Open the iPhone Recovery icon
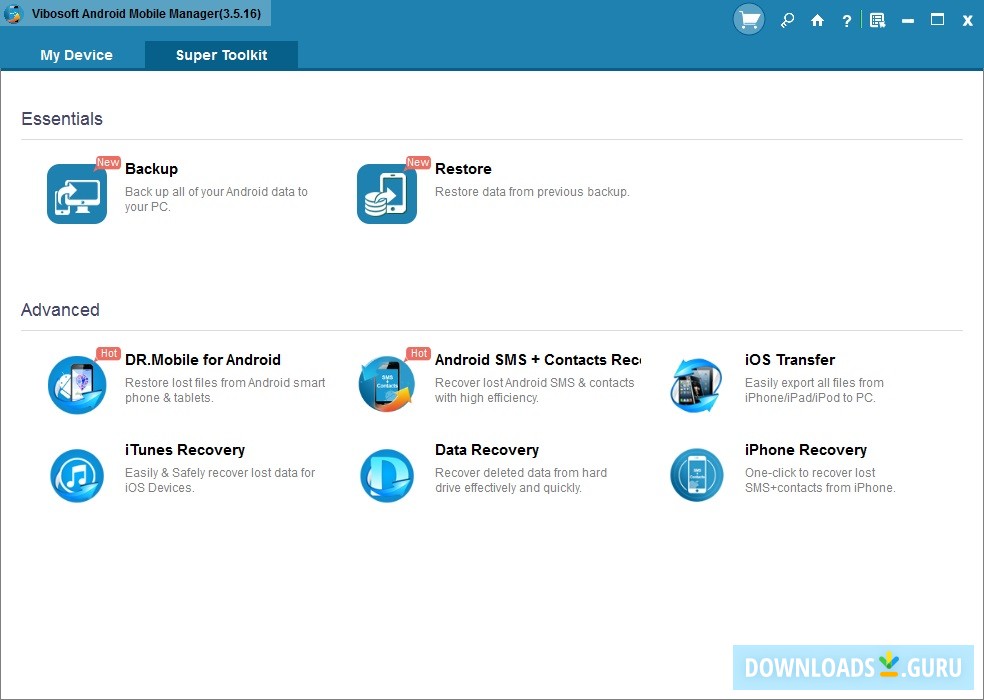This screenshot has height=700, width=984. pos(697,475)
